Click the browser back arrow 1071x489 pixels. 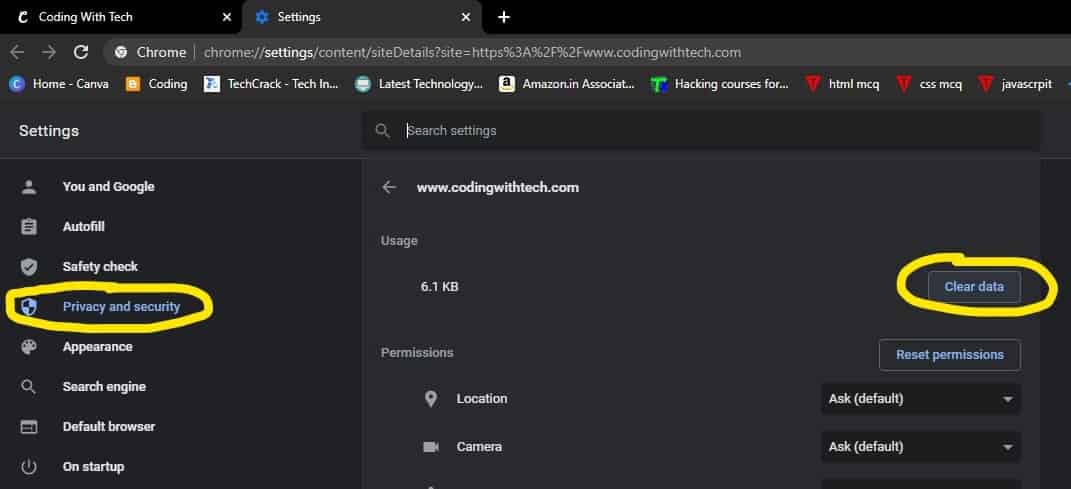point(17,52)
